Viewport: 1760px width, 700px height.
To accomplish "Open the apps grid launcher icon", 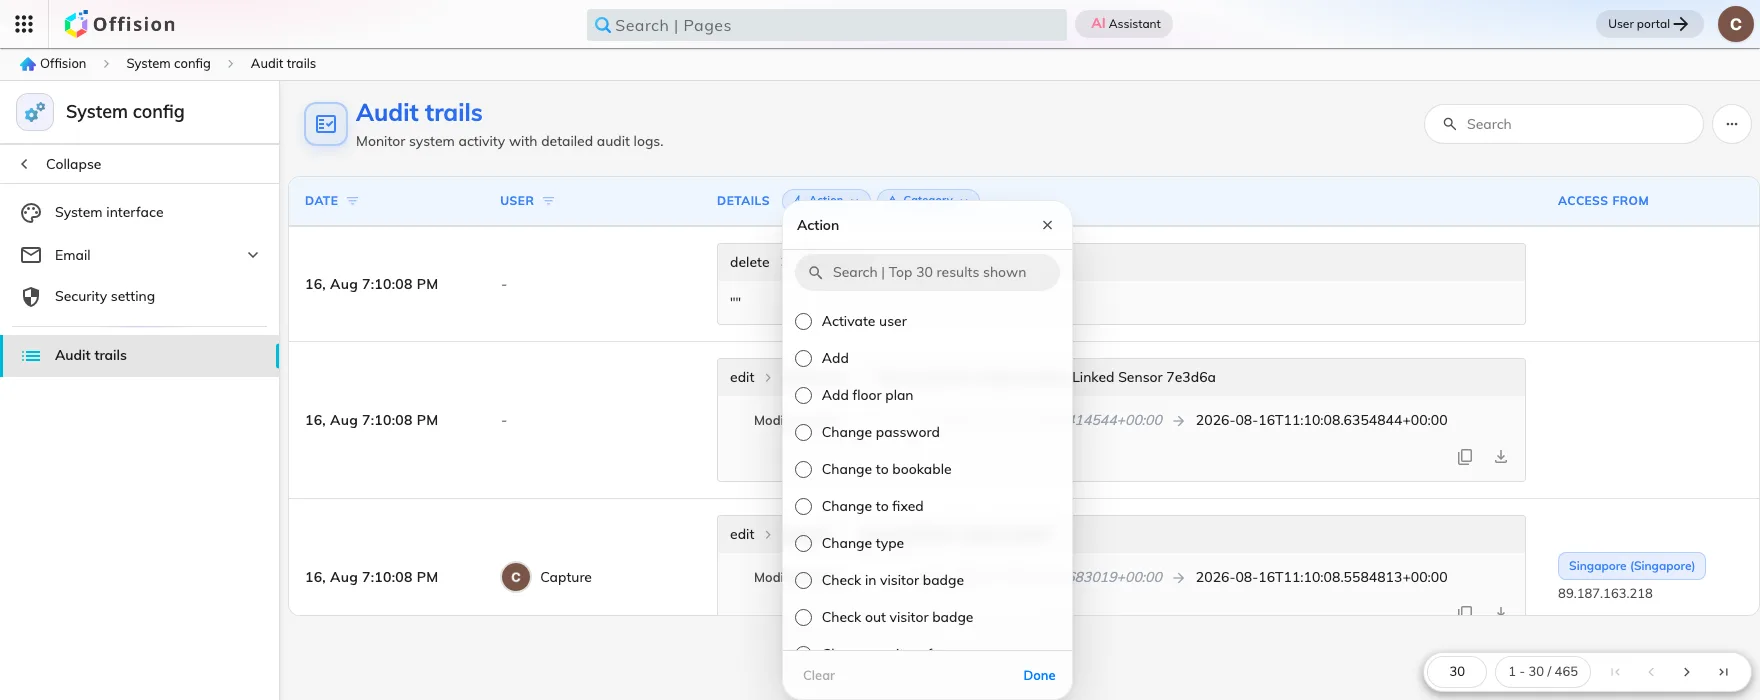I will [x=24, y=24].
